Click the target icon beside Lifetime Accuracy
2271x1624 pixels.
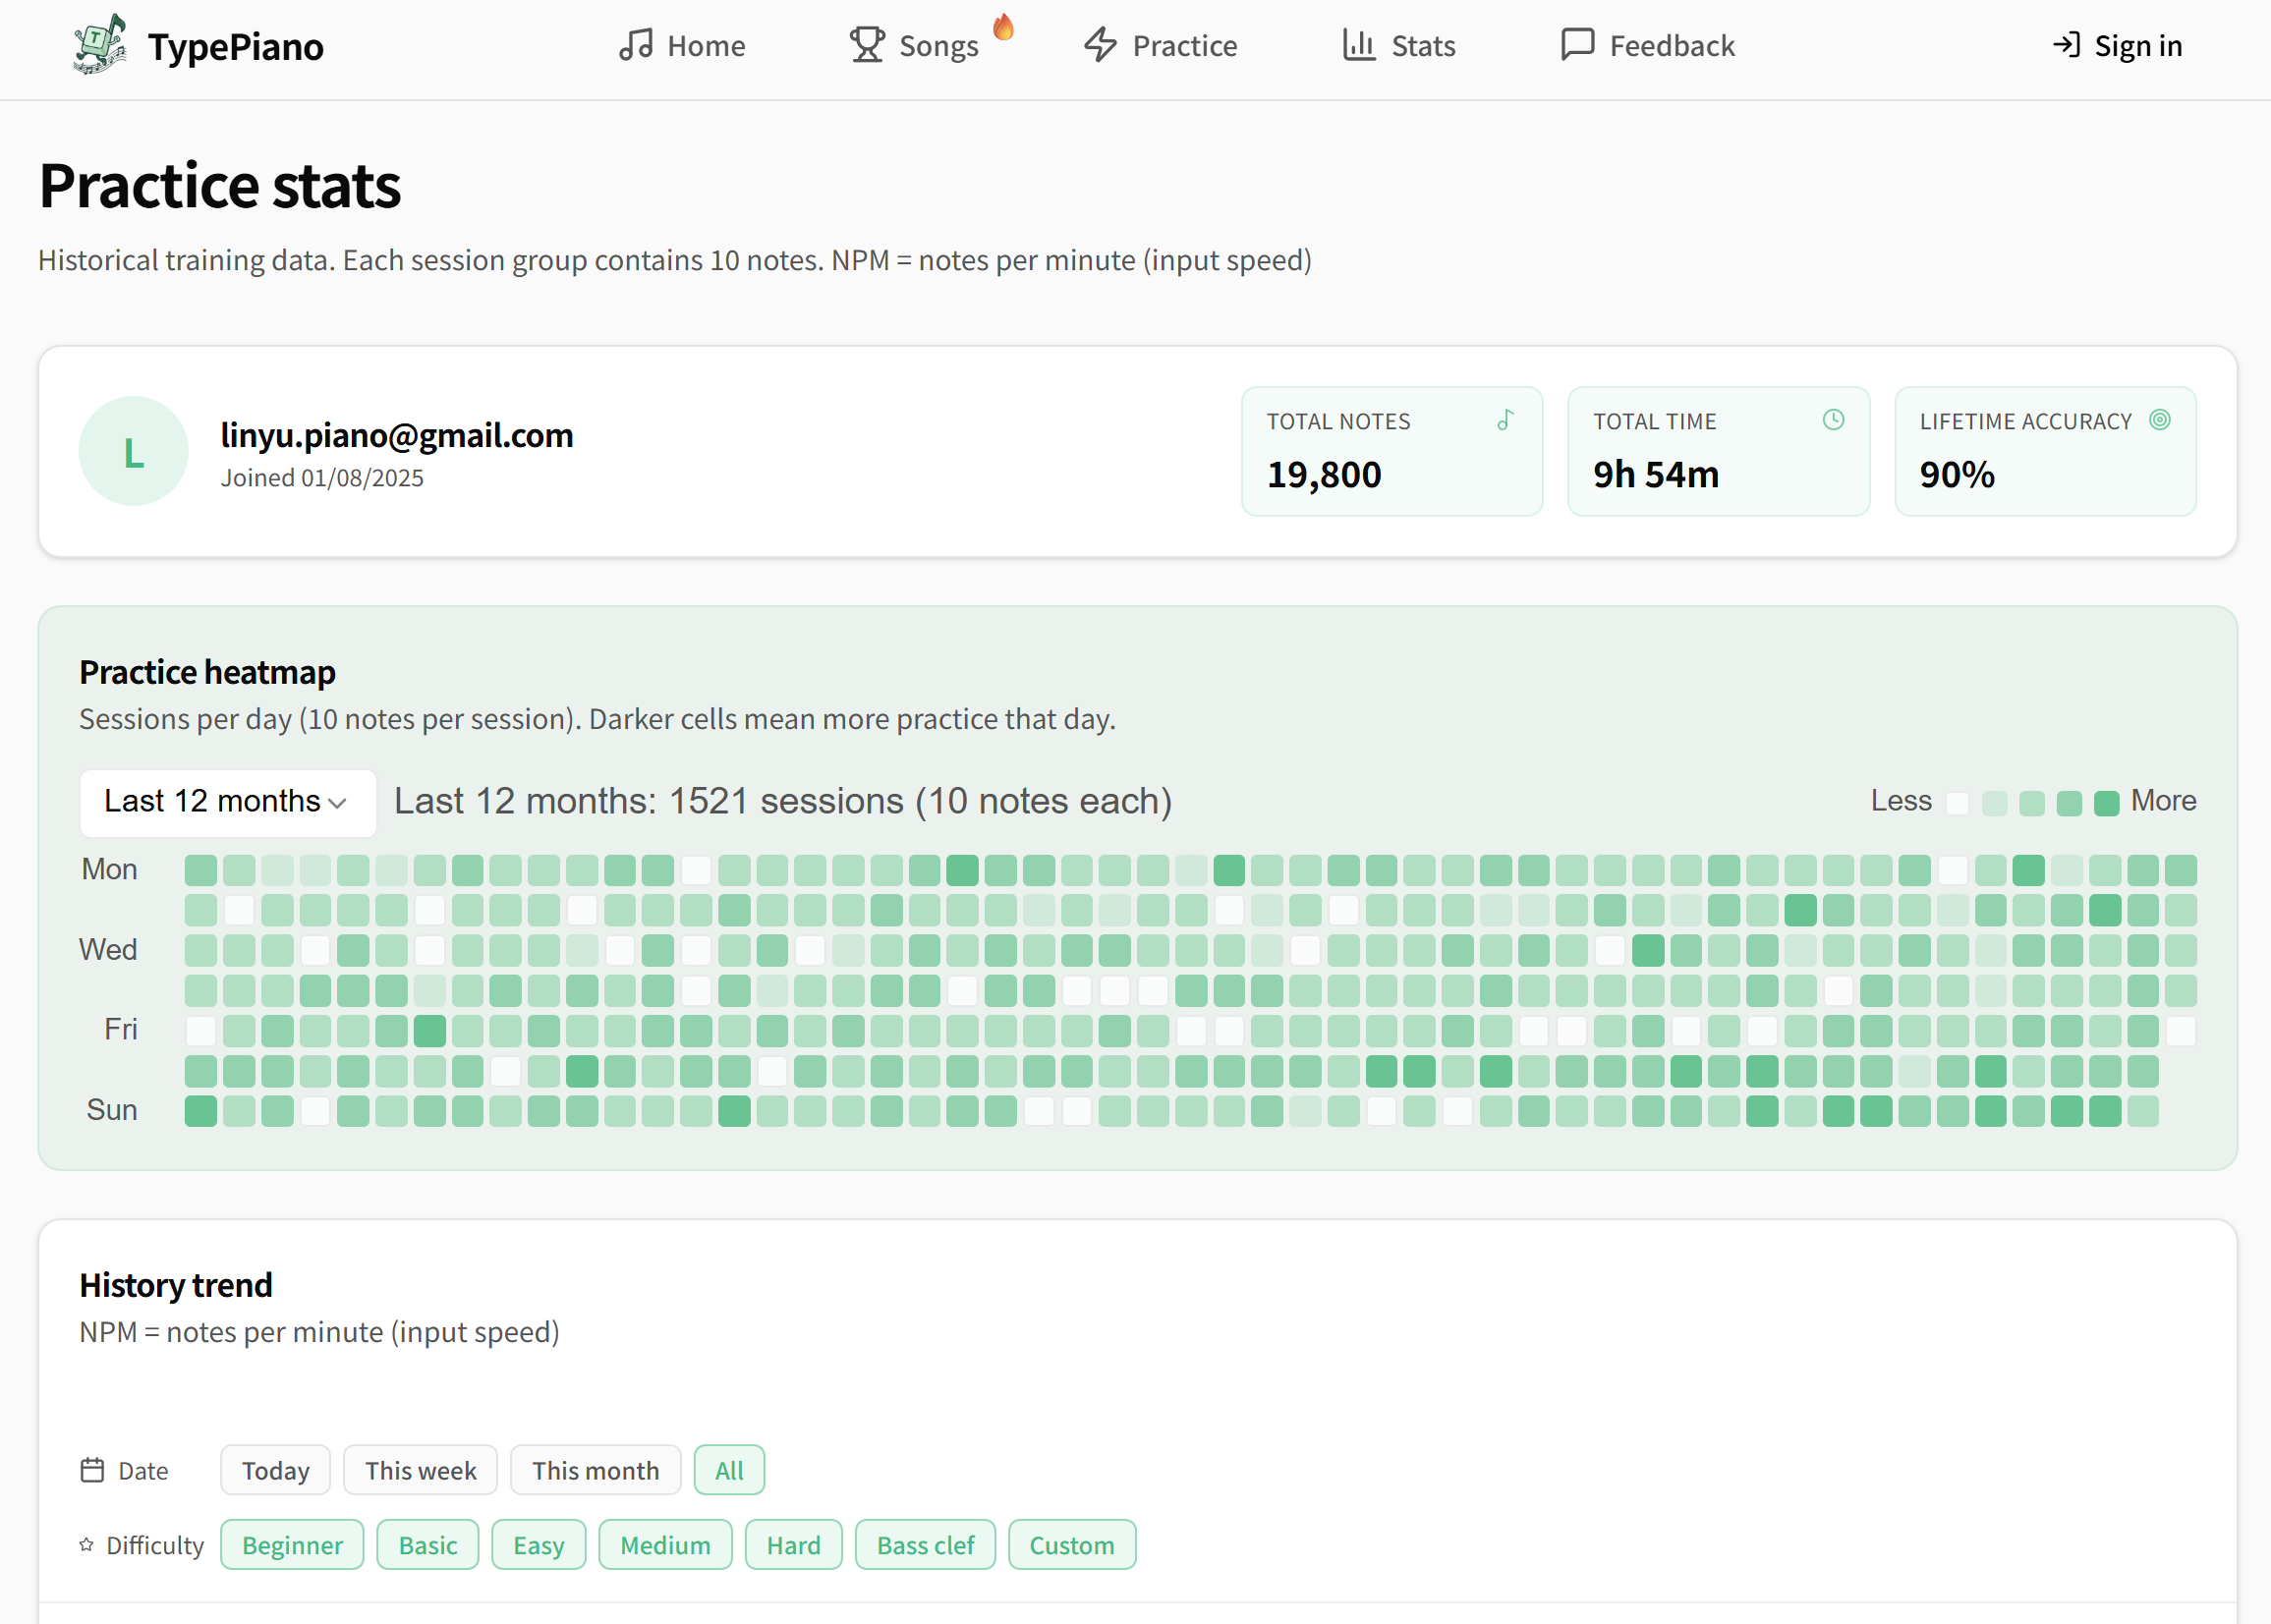coord(2160,420)
